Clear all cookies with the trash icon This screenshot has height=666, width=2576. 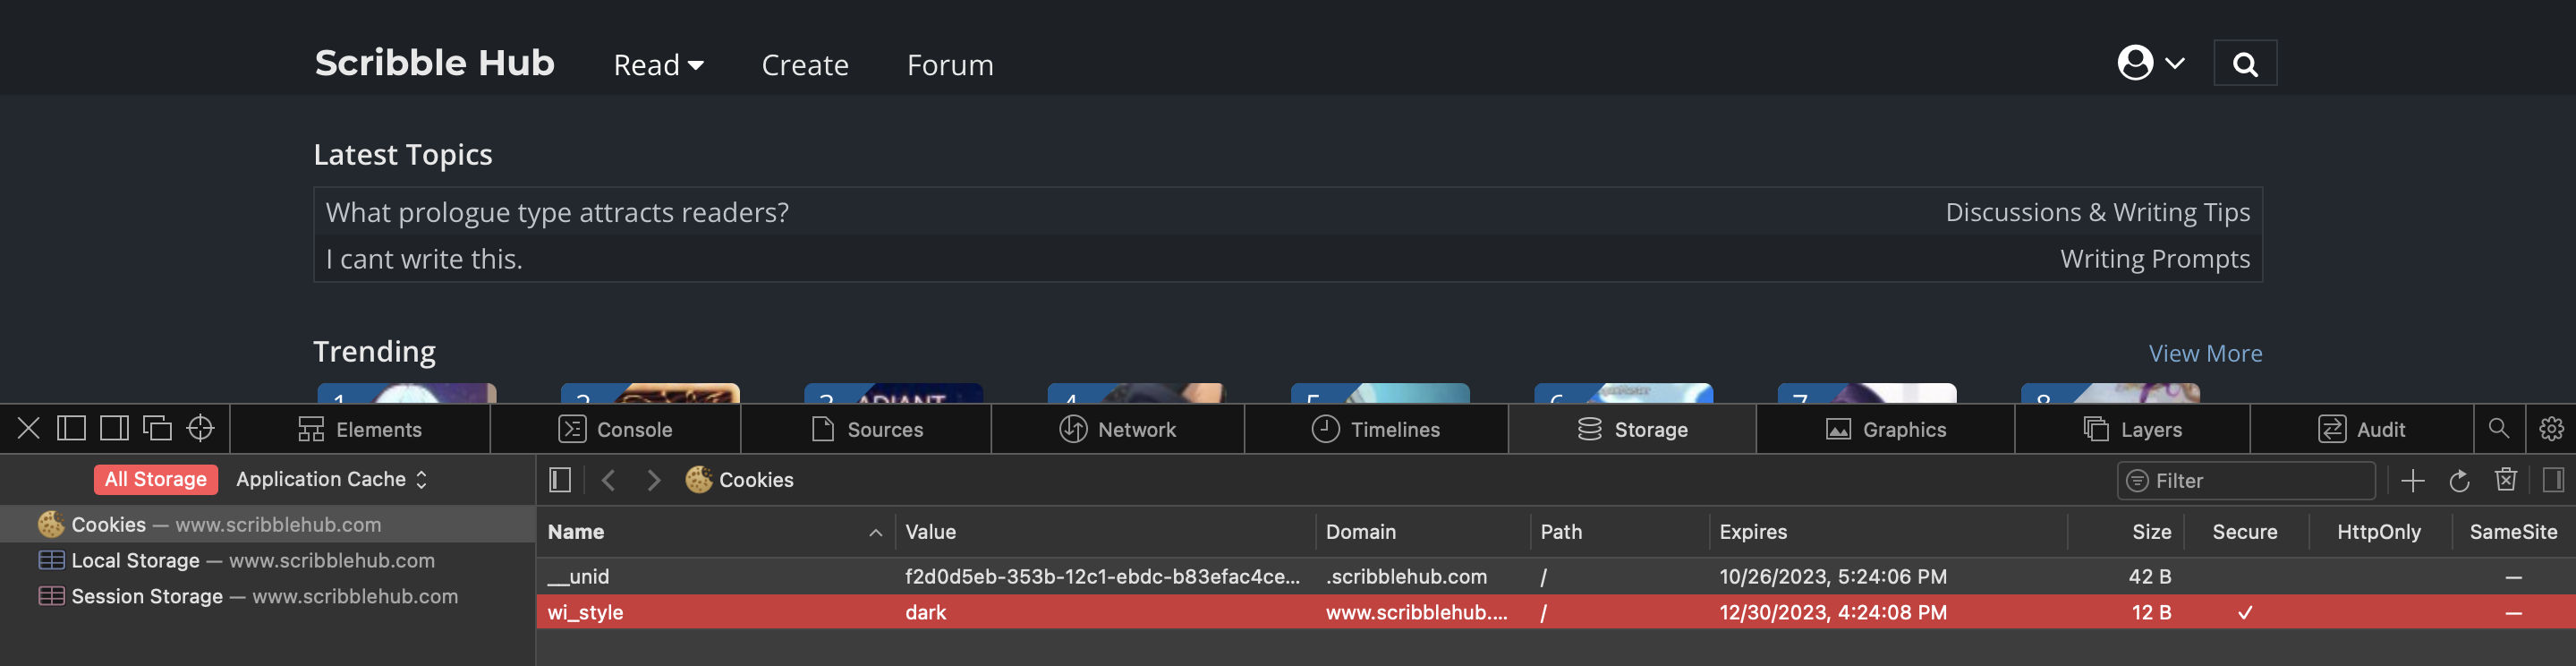click(2507, 480)
